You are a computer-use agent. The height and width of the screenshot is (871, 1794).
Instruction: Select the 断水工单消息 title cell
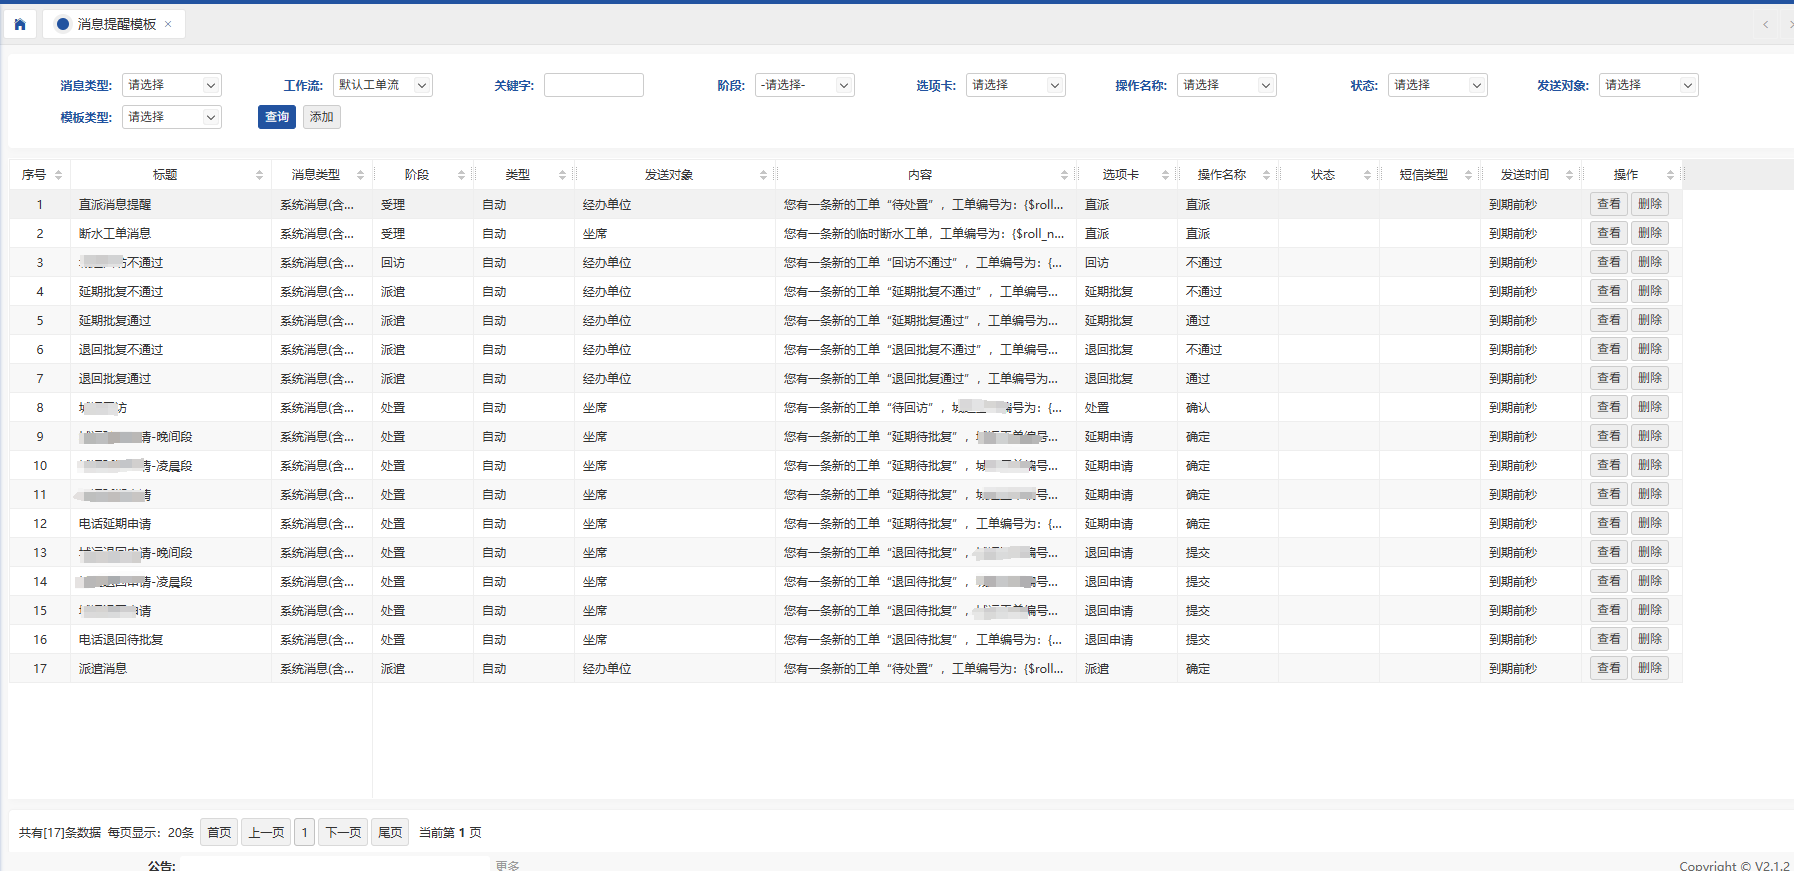(171, 233)
